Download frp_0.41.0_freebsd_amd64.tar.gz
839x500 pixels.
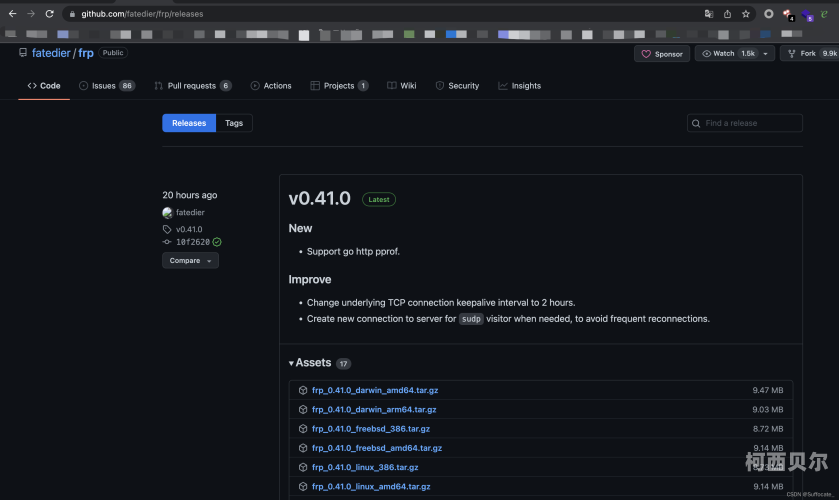377,448
